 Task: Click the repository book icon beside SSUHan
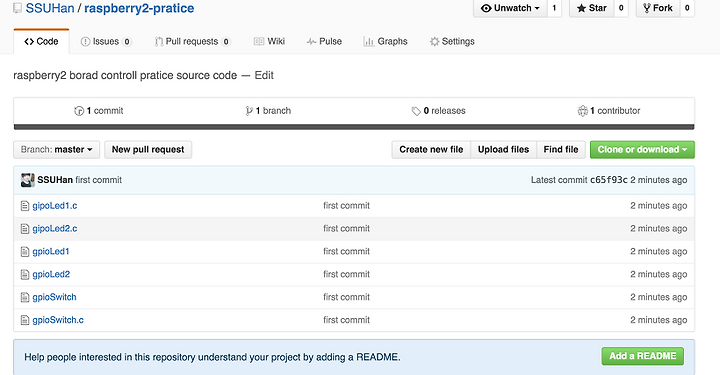17,8
